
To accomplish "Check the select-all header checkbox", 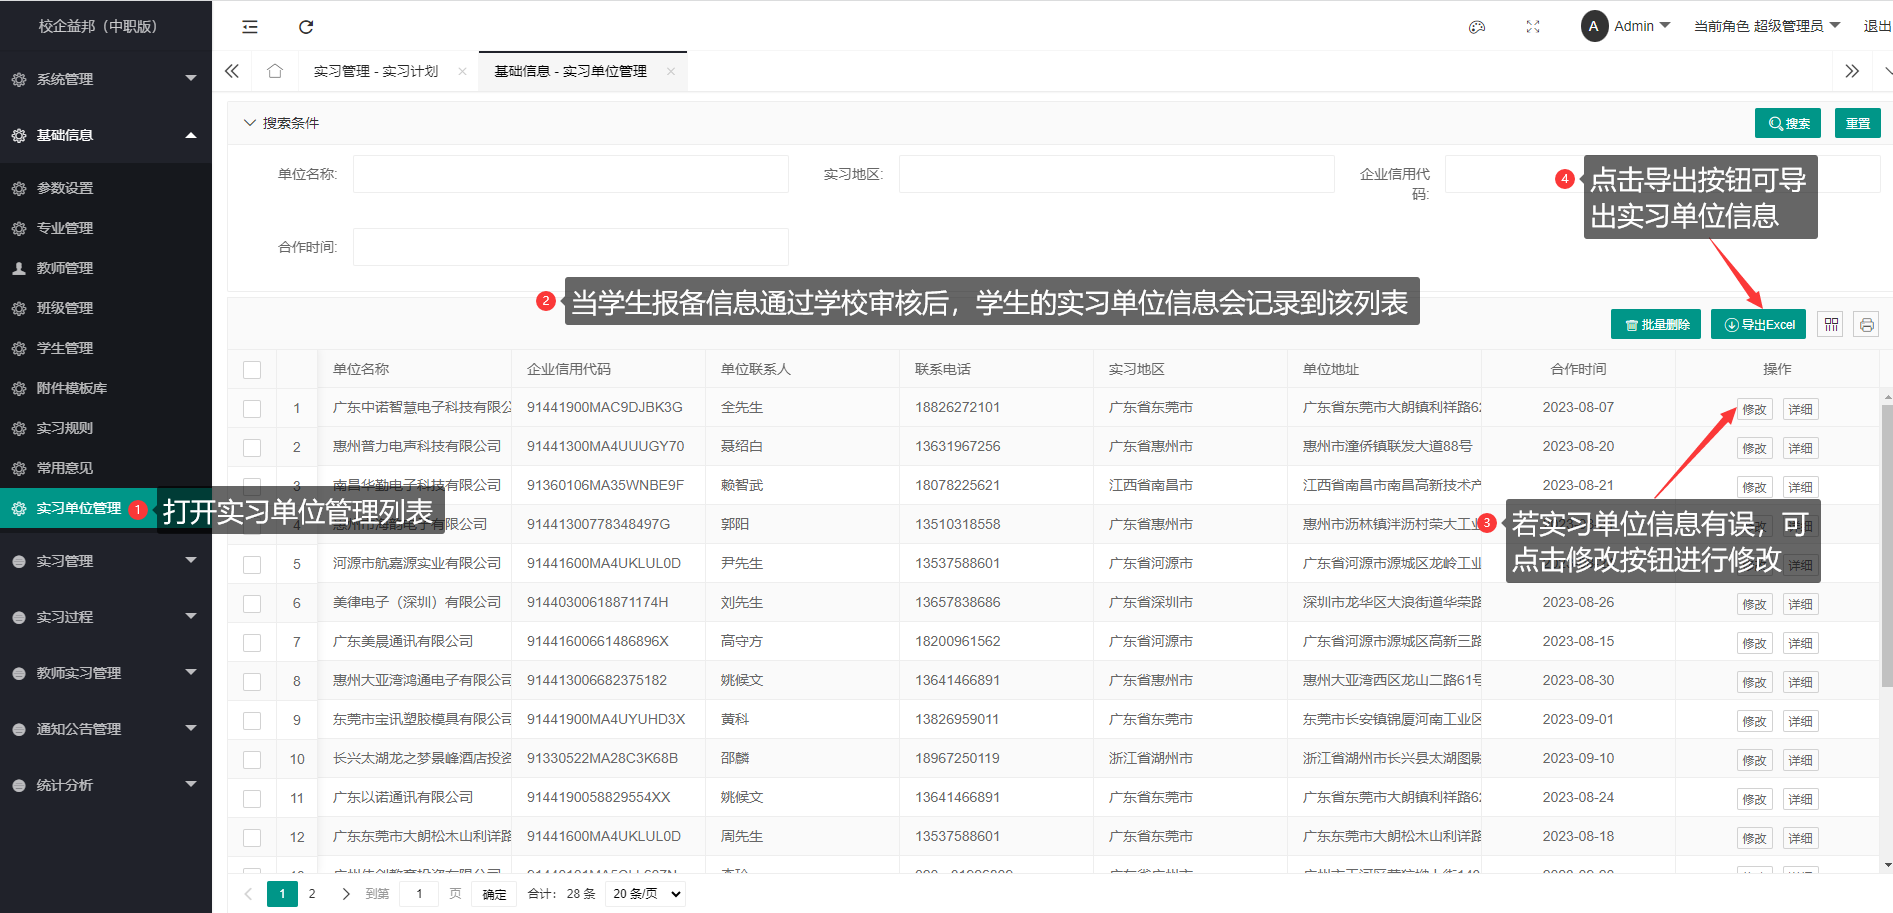I will tap(252, 370).
